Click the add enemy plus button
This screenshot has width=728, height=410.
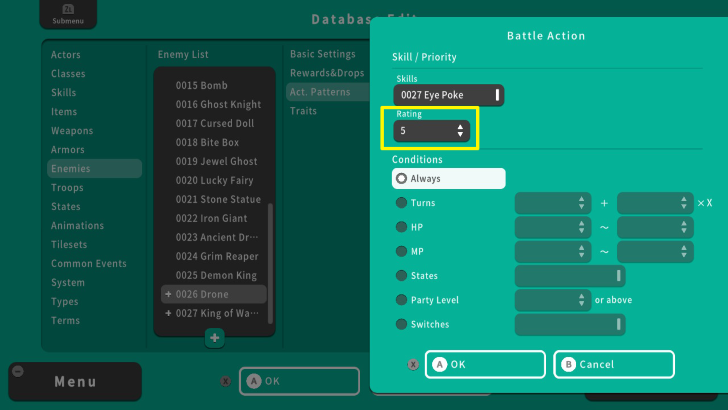pos(214,338)
